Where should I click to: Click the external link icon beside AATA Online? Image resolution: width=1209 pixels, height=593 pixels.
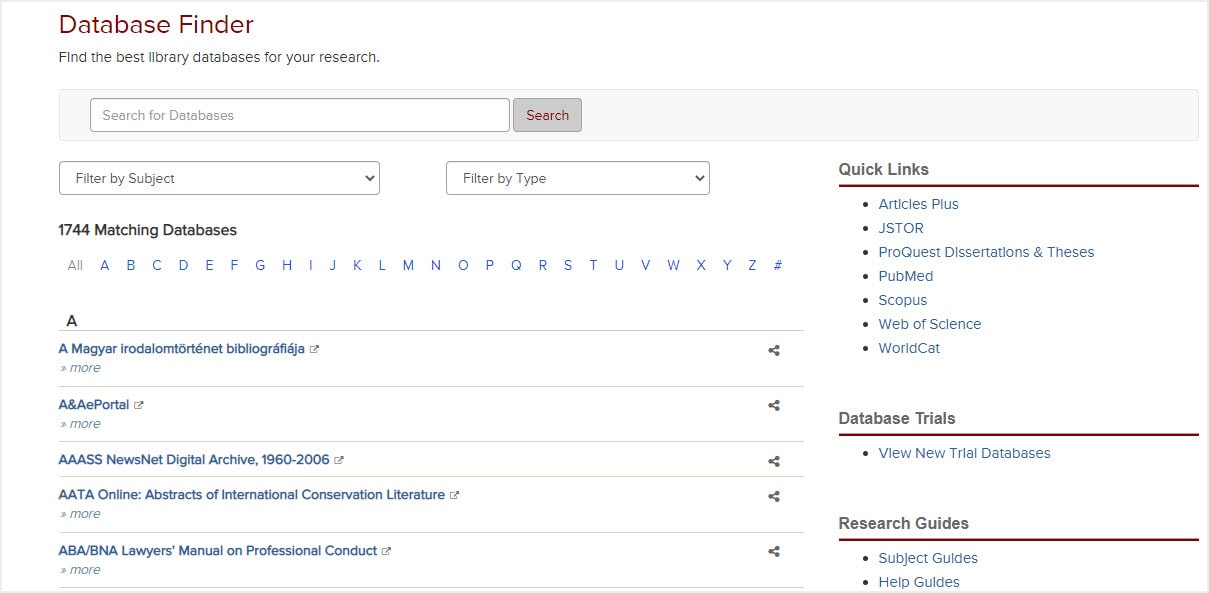[x=455, y=494]
